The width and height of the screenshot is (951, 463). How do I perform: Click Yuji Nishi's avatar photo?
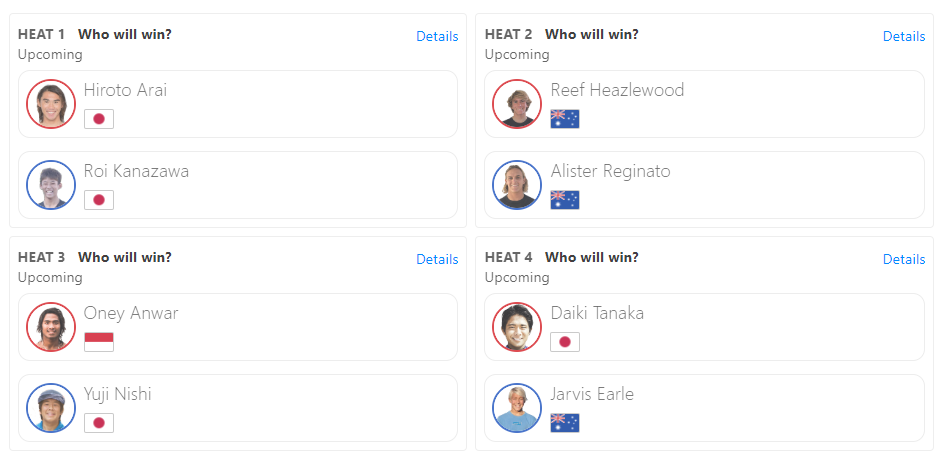51,408
